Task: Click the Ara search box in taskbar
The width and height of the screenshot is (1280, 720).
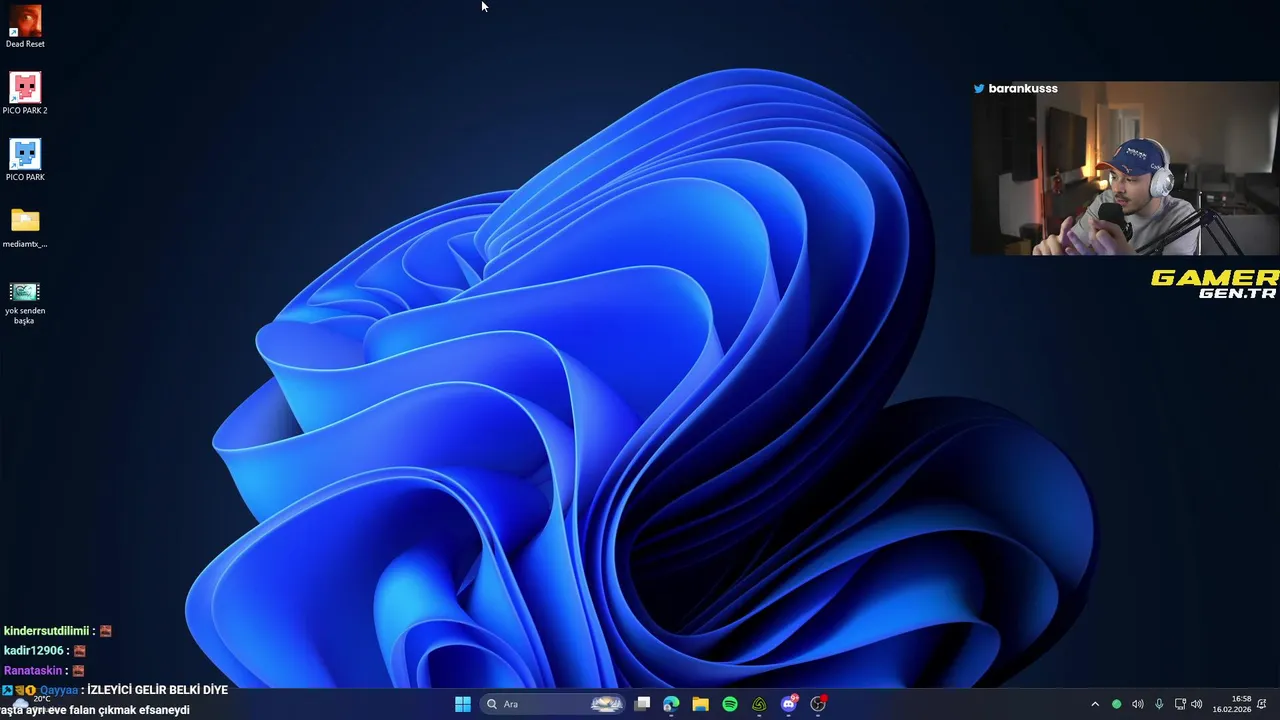Action: pyautogui.click(x=555, y=704)
